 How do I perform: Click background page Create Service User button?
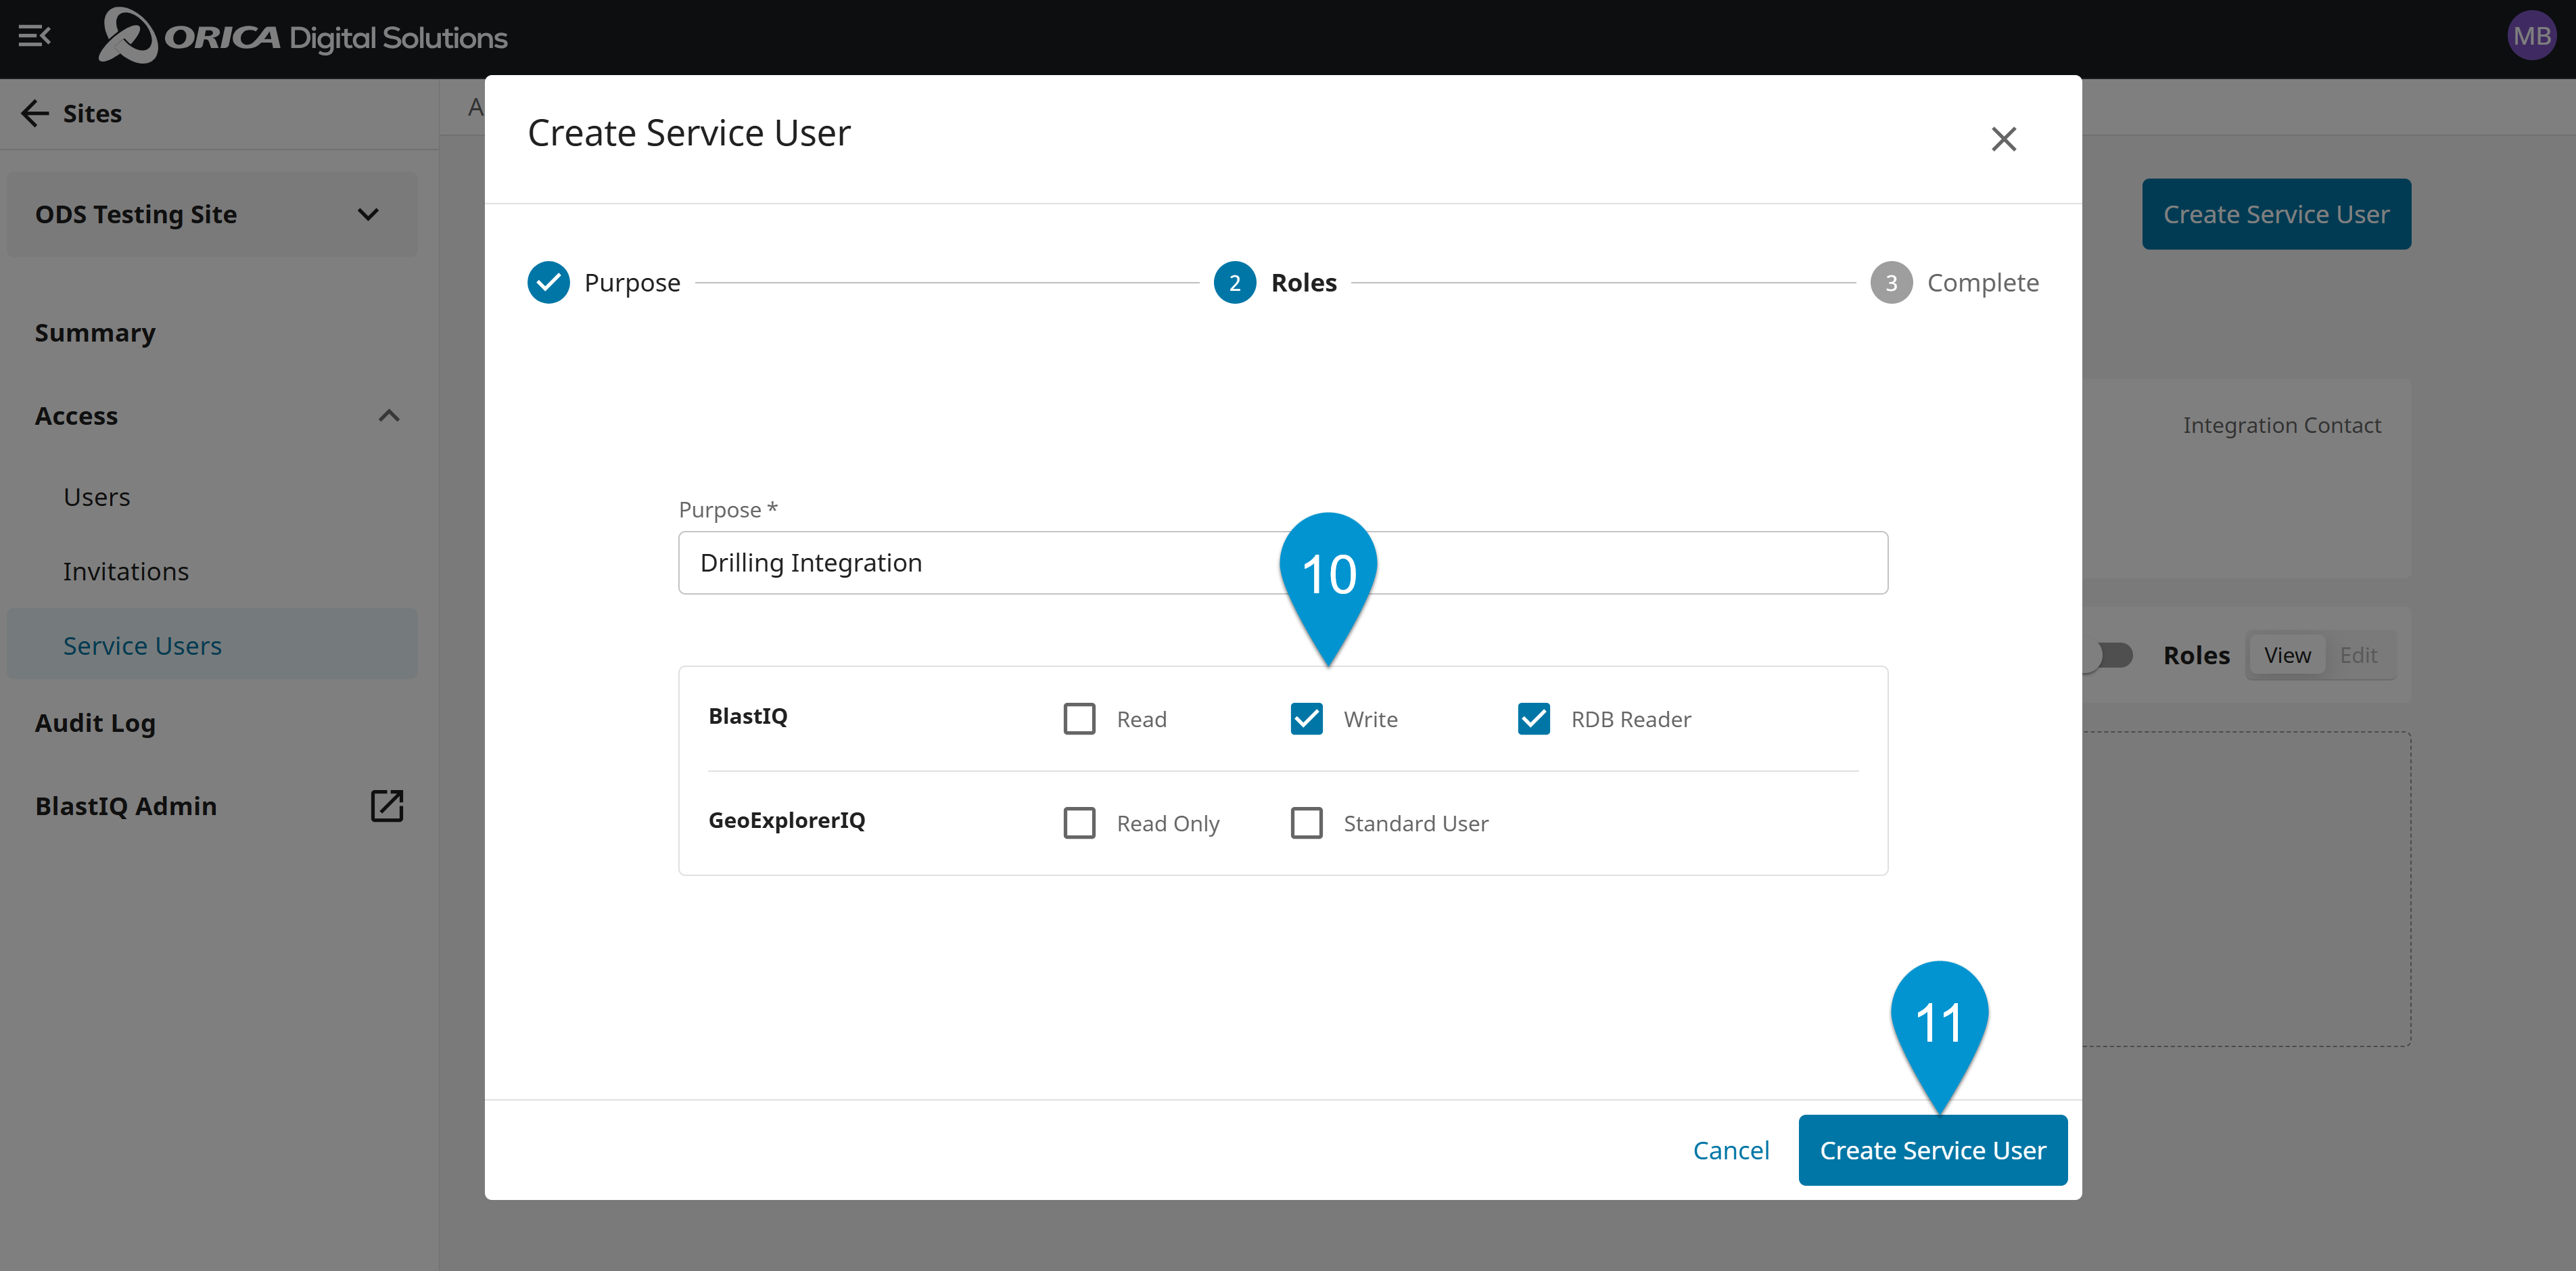(x=2276, y=214)
